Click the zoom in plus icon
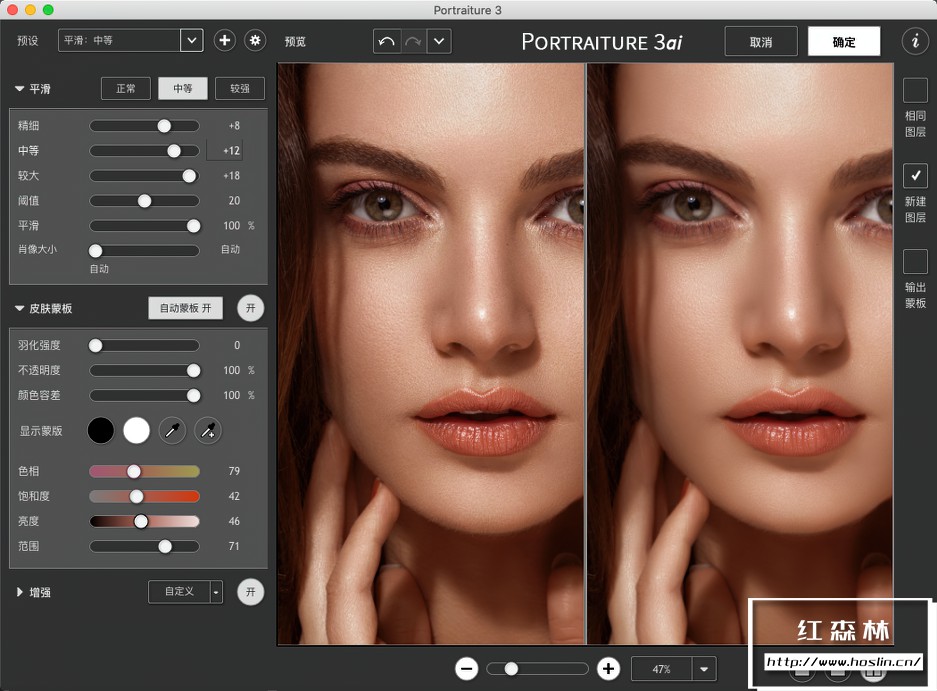Screen dimensions: 937x691 (608, 669)
